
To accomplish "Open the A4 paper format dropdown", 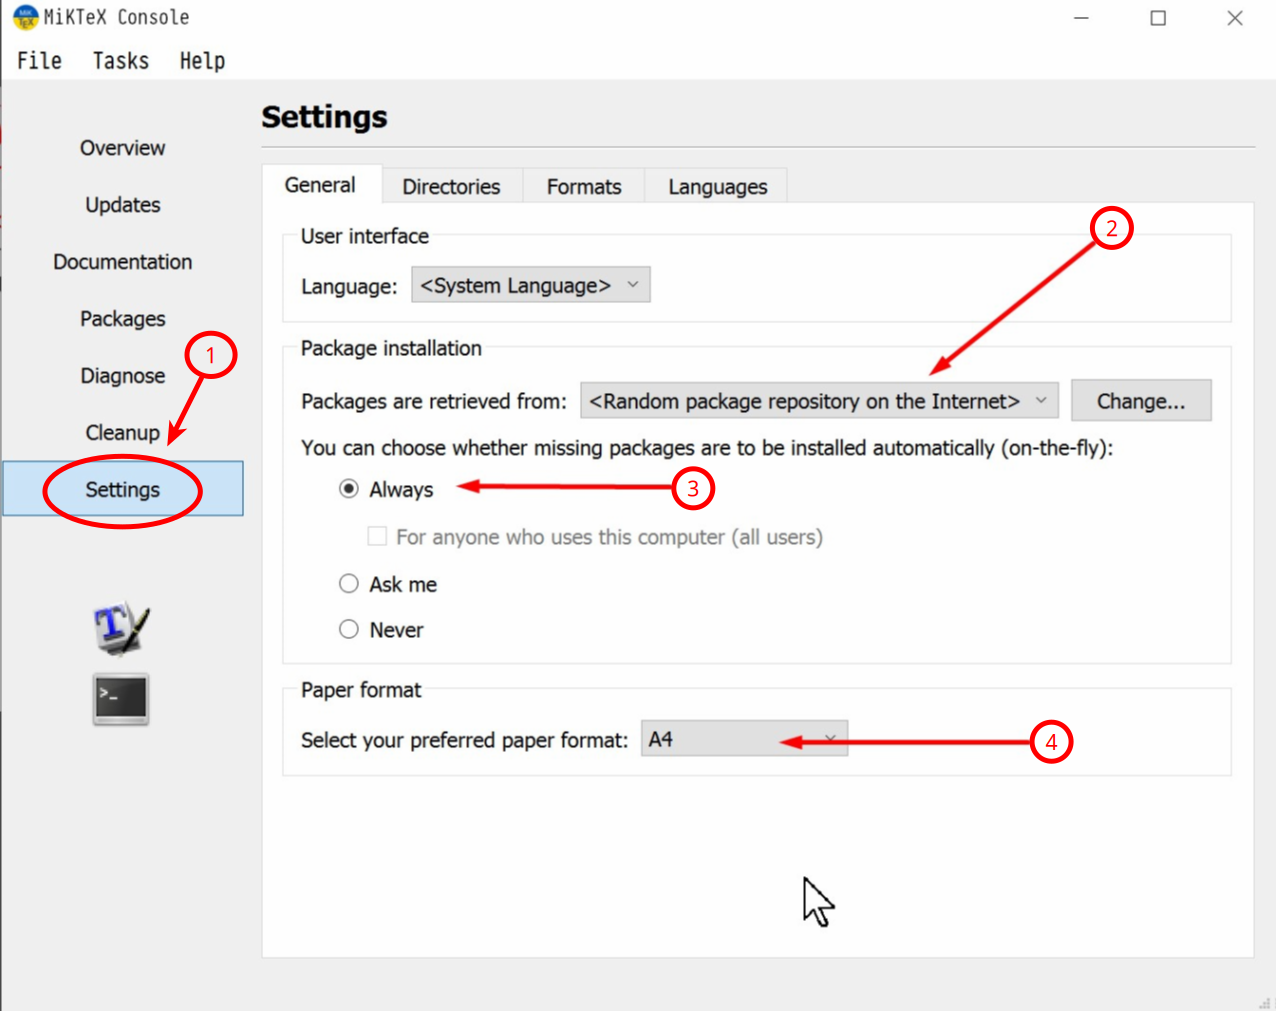I will coord(744,739).
